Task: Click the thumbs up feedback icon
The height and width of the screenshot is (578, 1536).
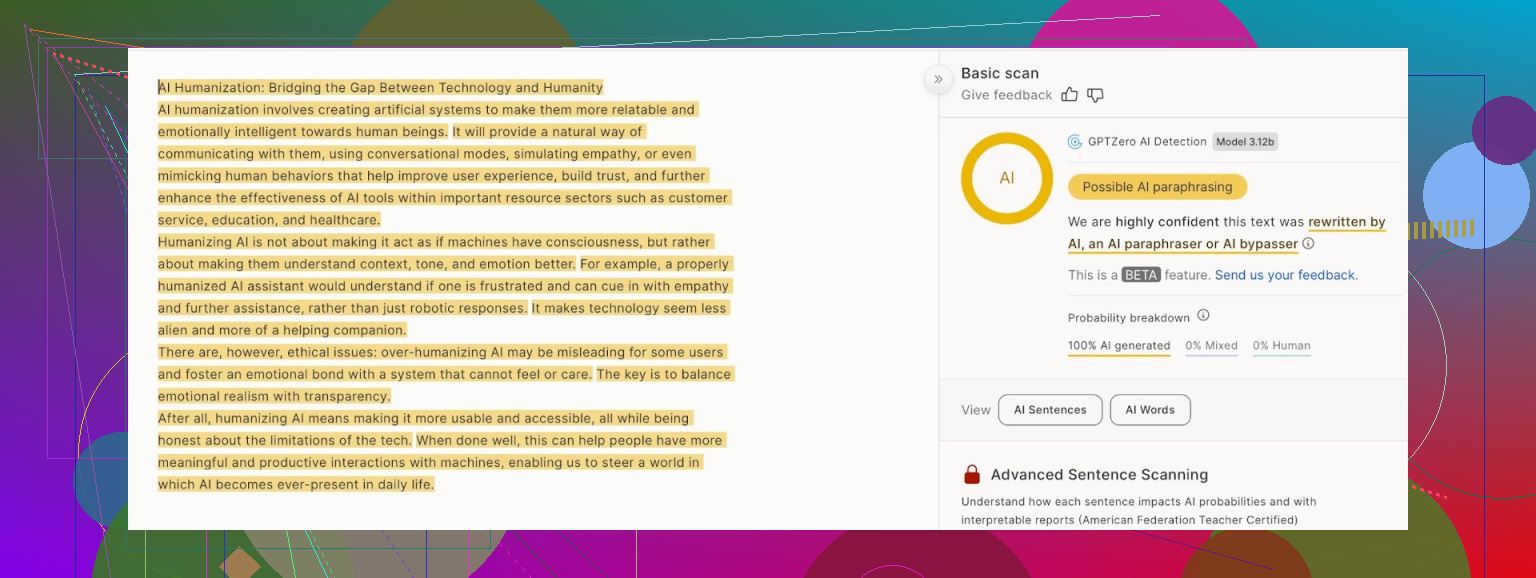Action: click(x=1069, y=95)
